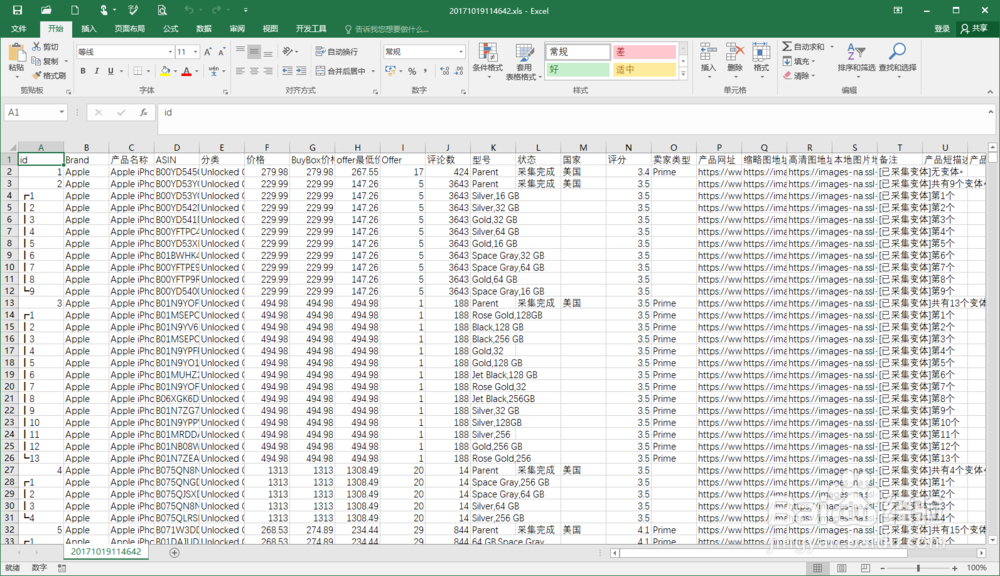Image resolution: width=1000 pixels, height=576 pixels.
Task: Increase indent in alignment group
Action: [302, 71]
